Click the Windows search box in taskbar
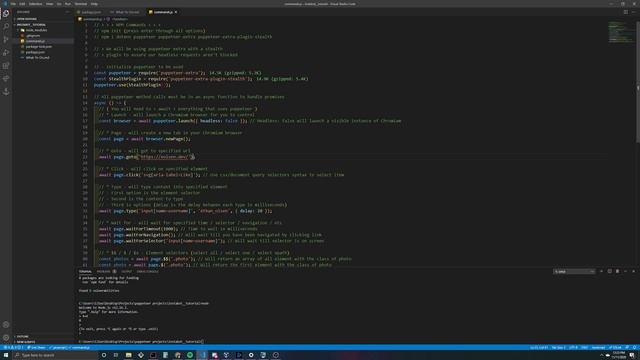The width and height of the screenshot is (640, 360). click(x=56, y=355)
